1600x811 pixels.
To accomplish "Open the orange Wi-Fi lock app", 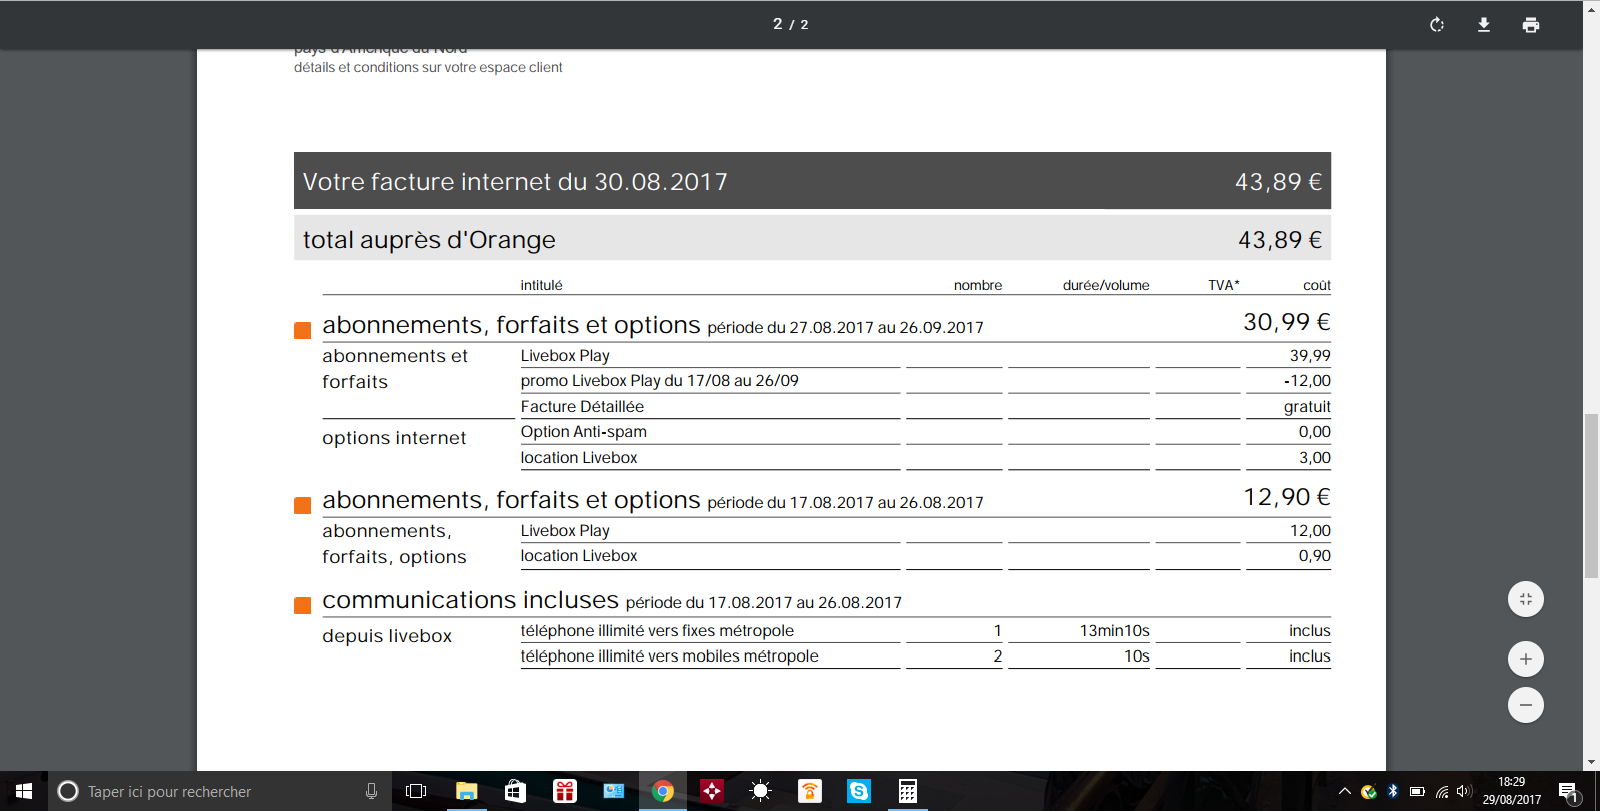I will (809, 791).
